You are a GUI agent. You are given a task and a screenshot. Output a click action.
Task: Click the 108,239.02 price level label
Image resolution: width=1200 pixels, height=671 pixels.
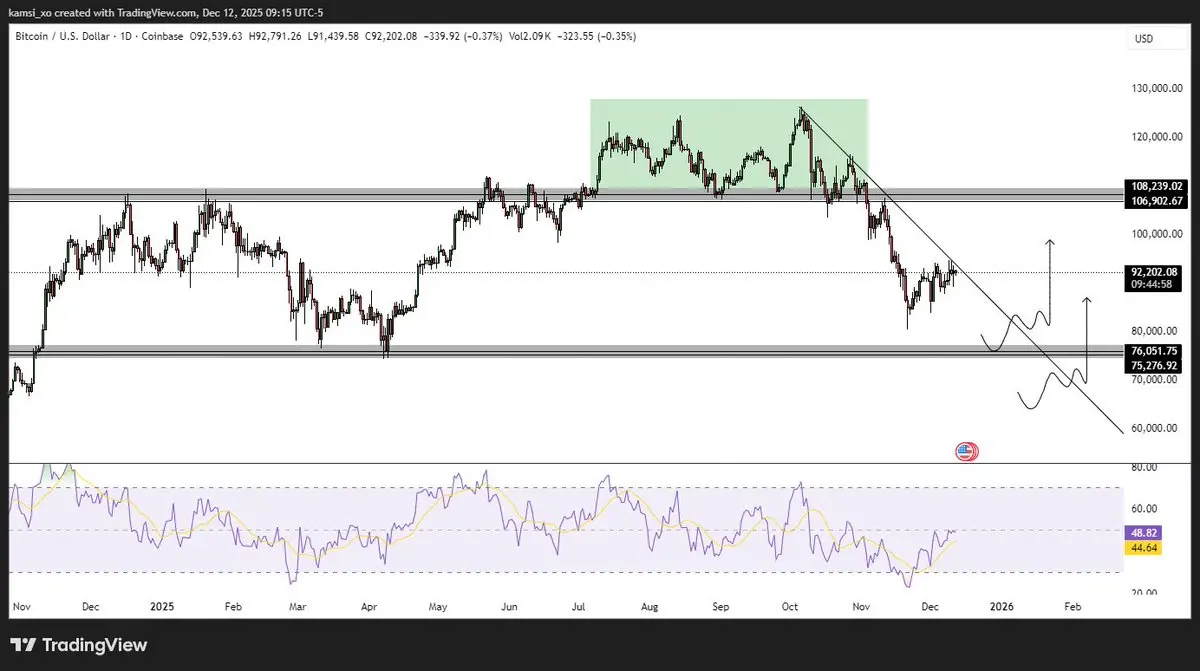tap(1156, 186)
